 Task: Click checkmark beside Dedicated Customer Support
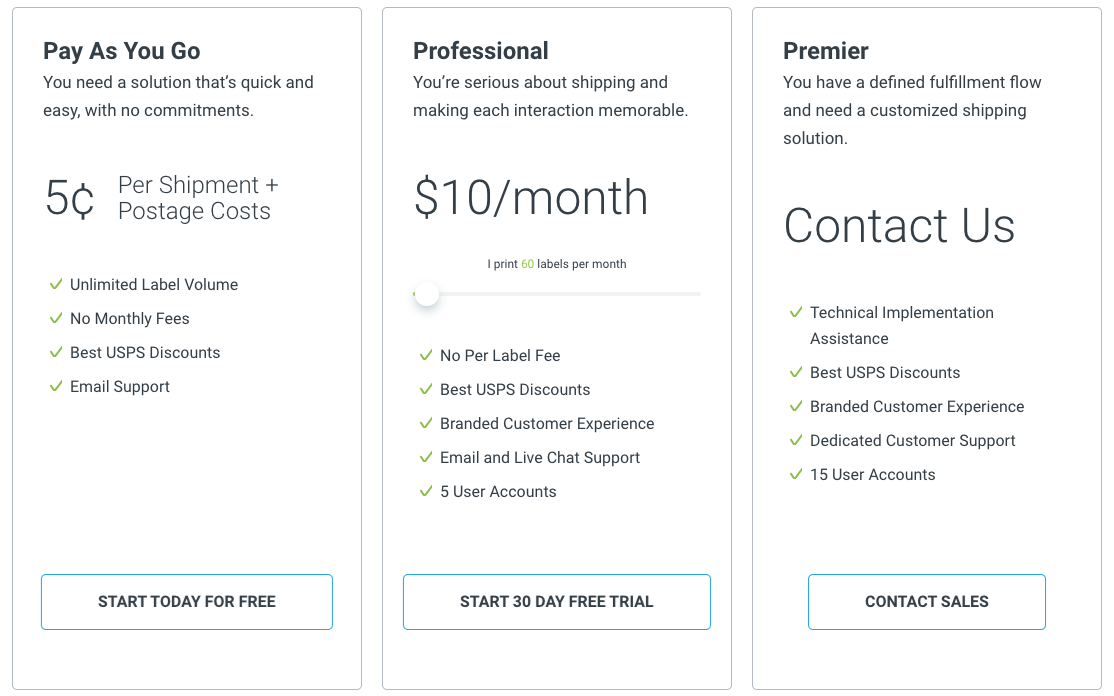(796, 441)
